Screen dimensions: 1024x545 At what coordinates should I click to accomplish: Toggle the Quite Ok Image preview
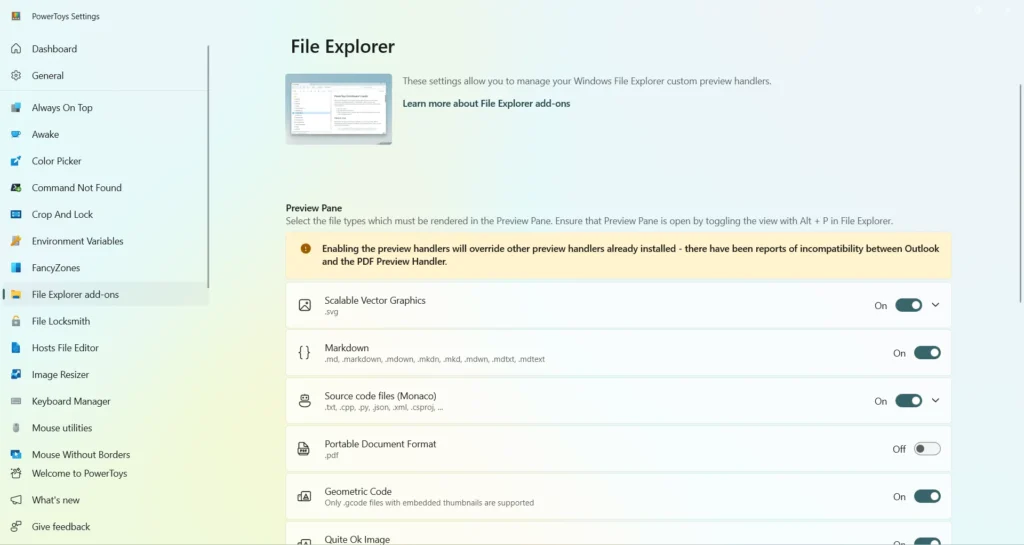pos(927,542)
